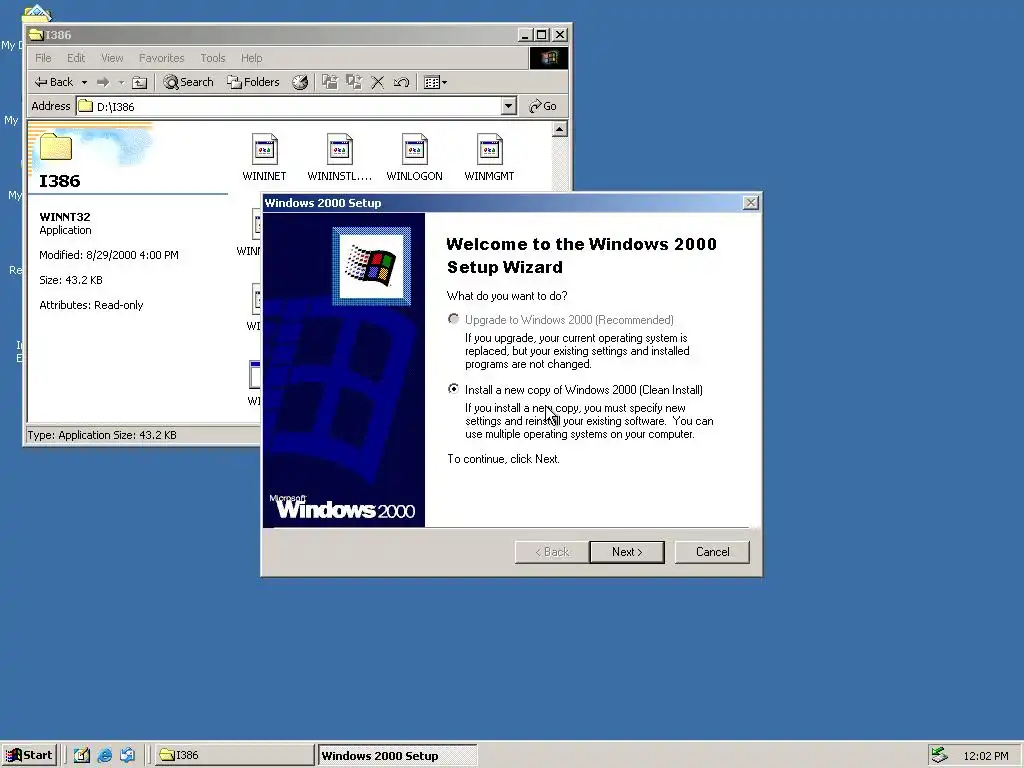Click the large I386 folder icon in info pane
Screen dimensions: 1024x768
coord(56,147)
